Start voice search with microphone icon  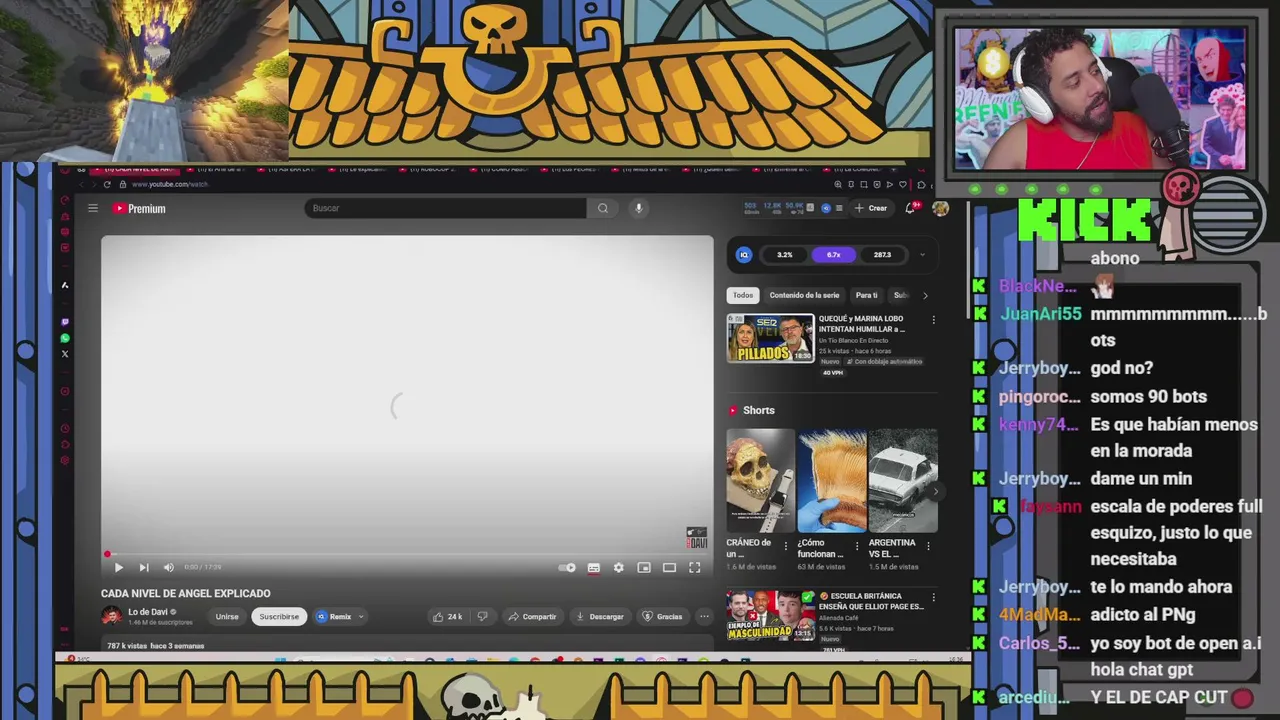tap(639, 208)
